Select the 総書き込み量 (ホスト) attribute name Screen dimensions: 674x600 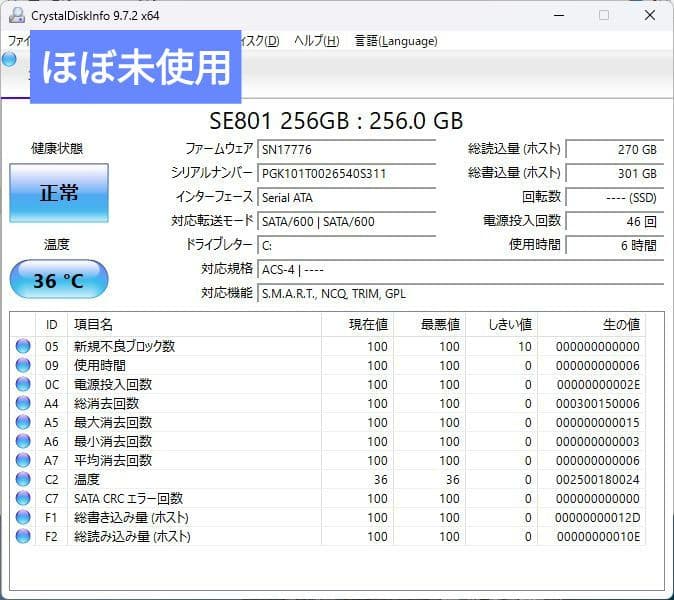131,517
